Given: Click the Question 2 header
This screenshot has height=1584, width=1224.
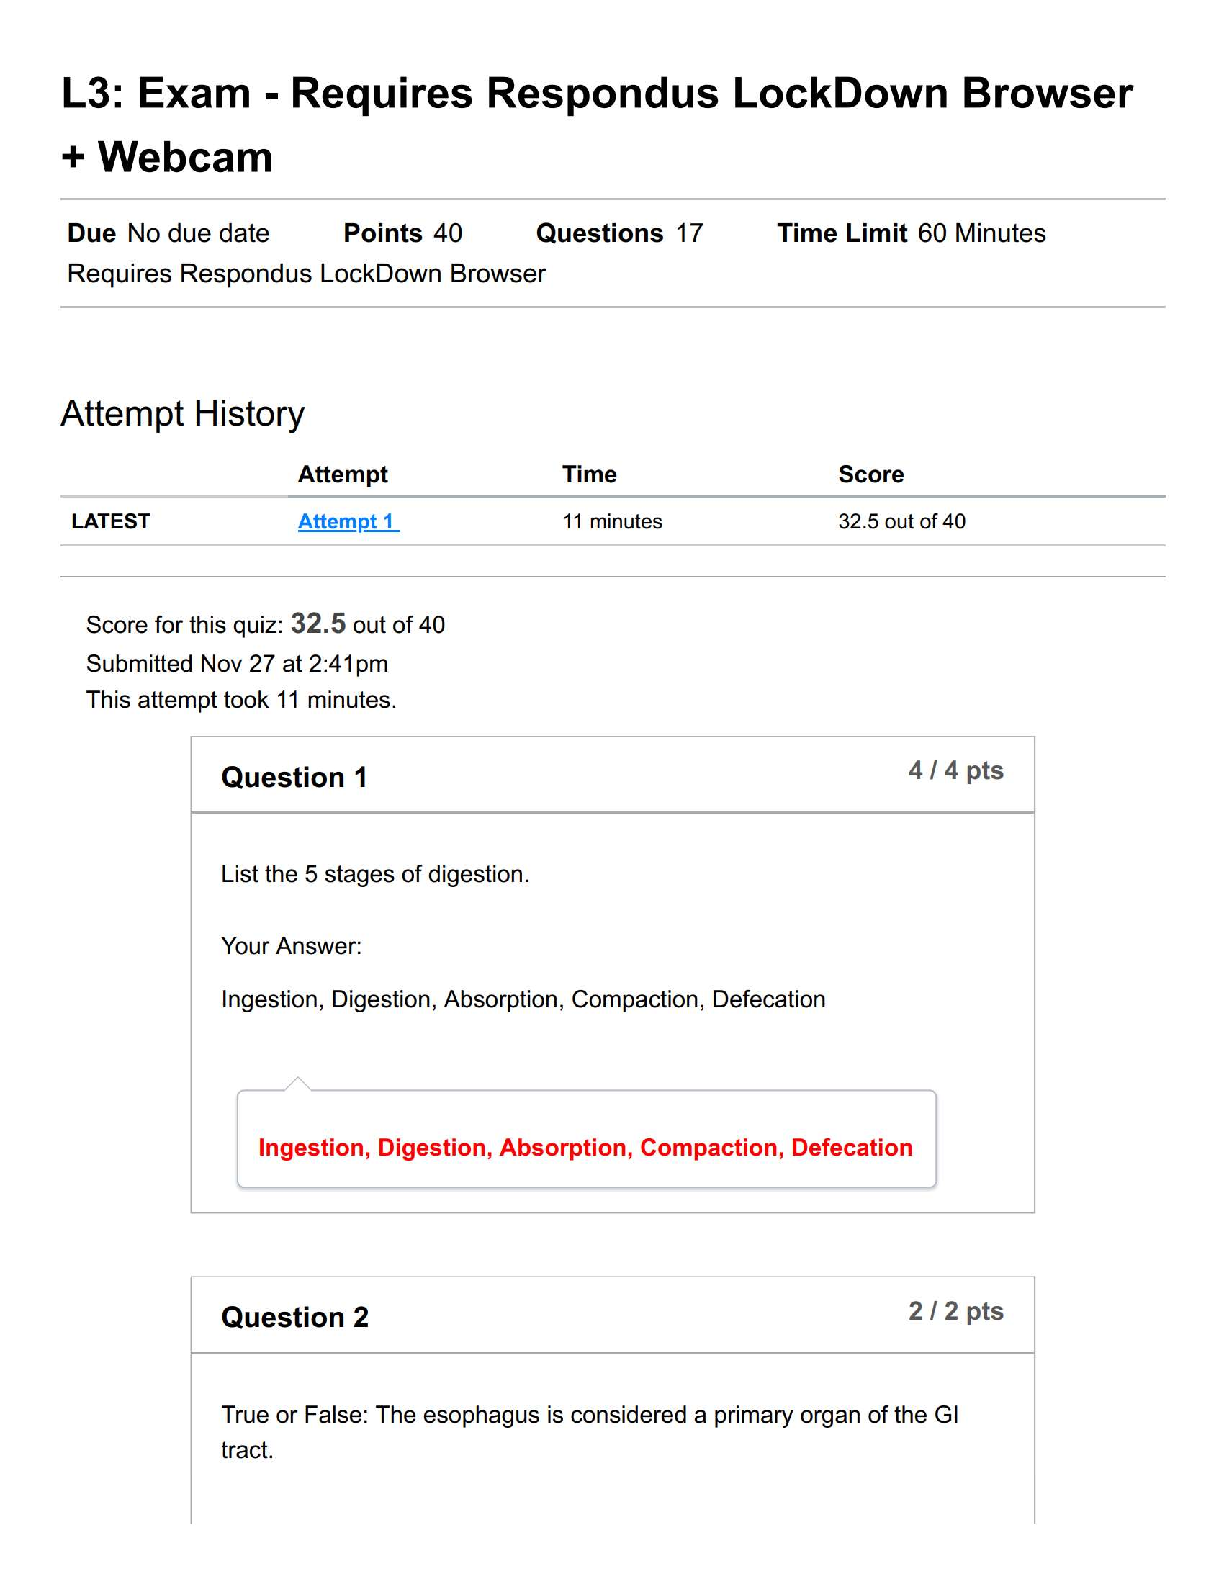Looking at the screenshot, I should (295, 1317).
